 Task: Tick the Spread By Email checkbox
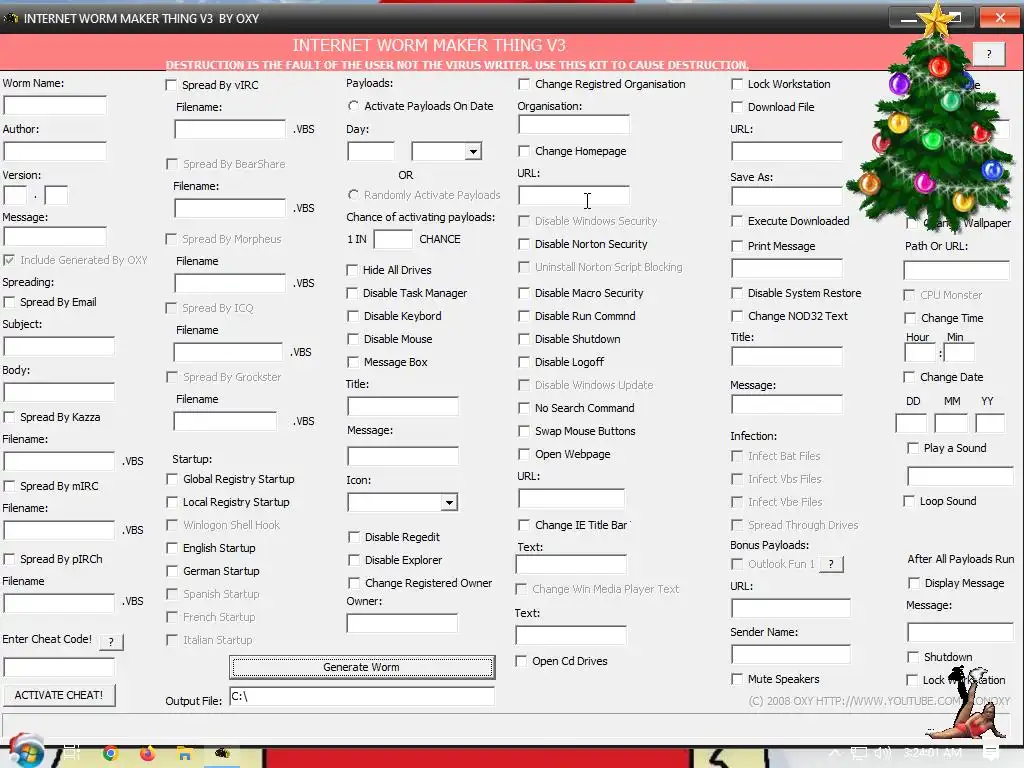9,302
